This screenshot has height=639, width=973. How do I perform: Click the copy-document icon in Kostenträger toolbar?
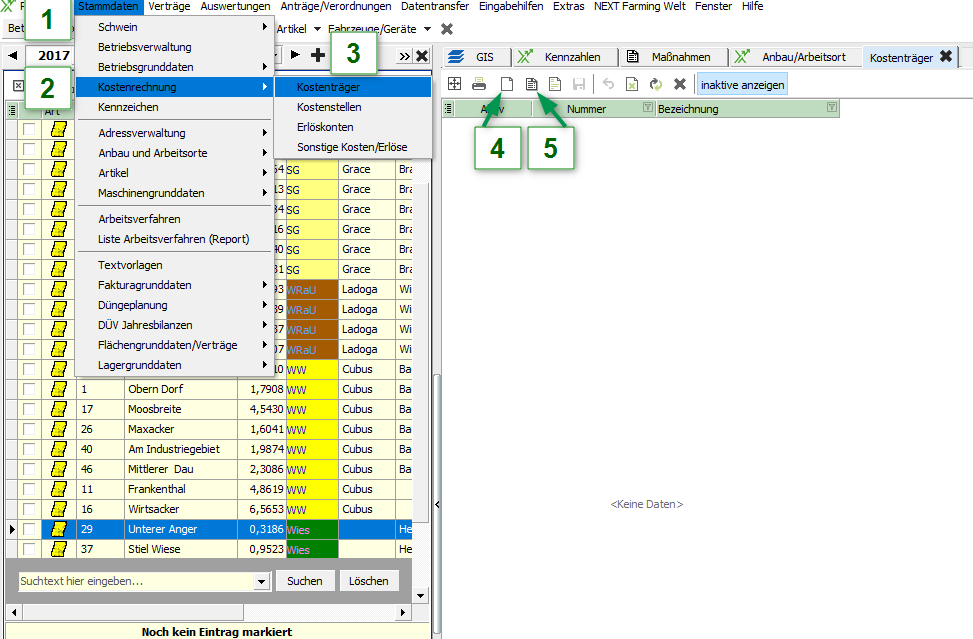pos(531,85)
